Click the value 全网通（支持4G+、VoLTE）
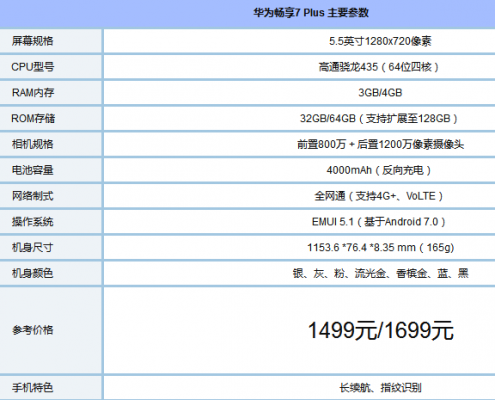This screenshot has width=495, height=400. pos(379,196)
